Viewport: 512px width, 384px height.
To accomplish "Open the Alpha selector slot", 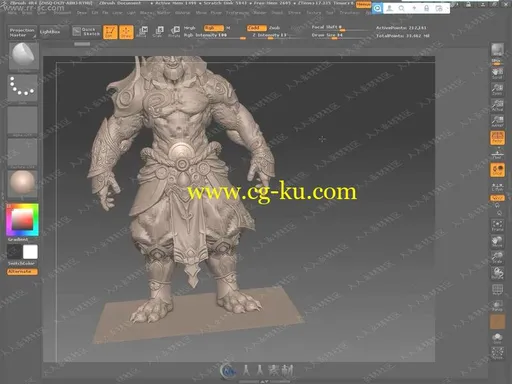I will (x=22, y=121).
